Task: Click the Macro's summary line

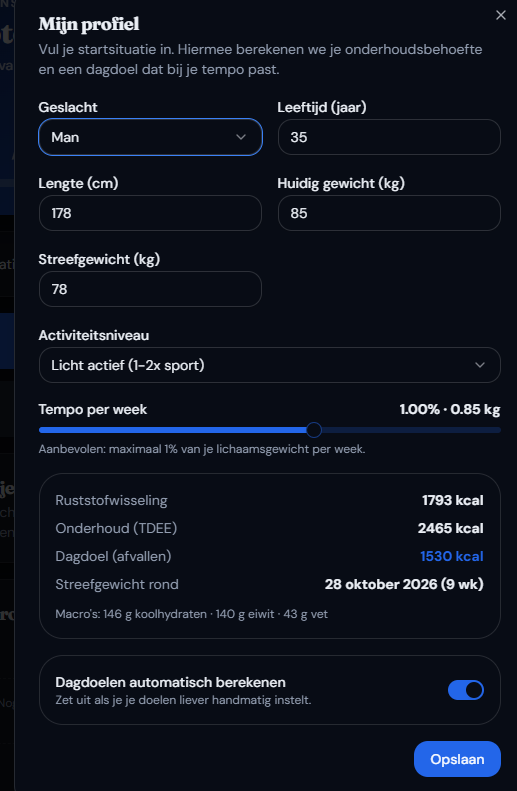Action: tap(192, 614)
